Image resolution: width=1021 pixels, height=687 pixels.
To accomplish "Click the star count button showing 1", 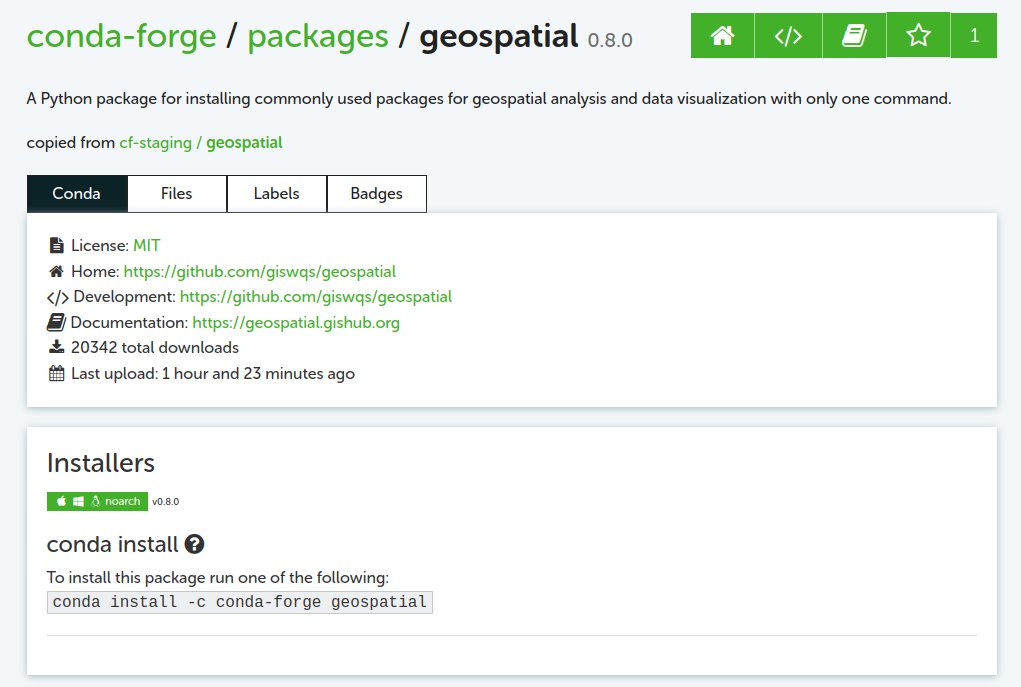I will [x=974, y=35].
